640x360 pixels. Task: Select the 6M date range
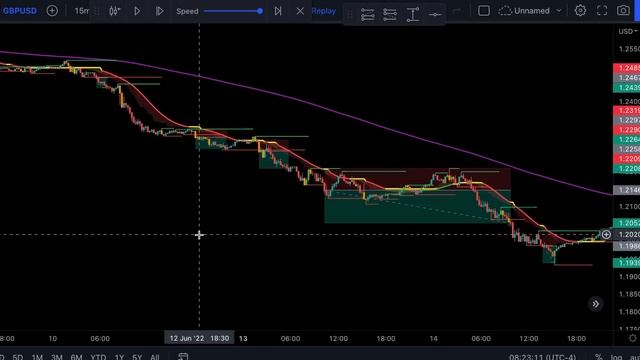click(76, 357)
